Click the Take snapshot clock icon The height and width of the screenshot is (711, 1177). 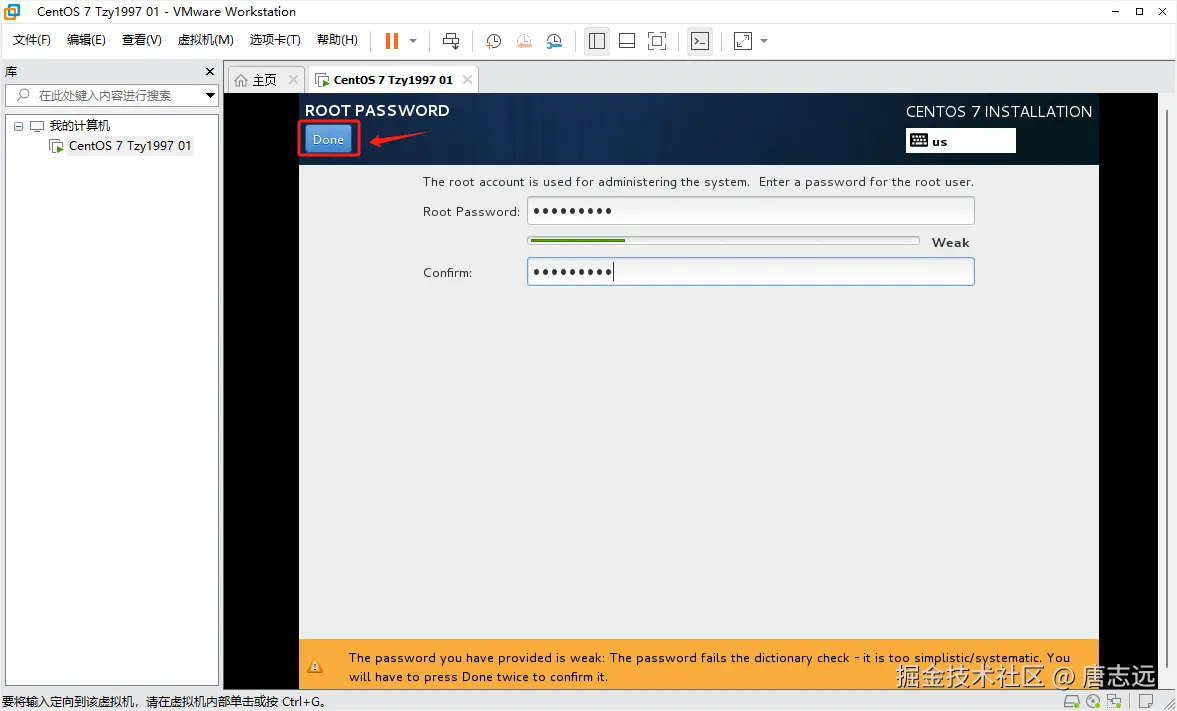pyautogui.click(x=493, y=41)
